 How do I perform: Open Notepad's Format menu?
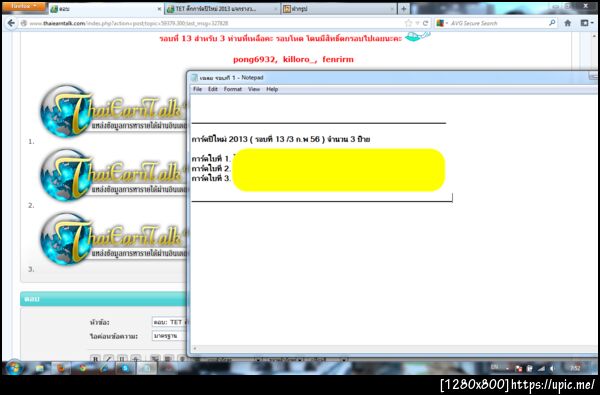[233, 89]
